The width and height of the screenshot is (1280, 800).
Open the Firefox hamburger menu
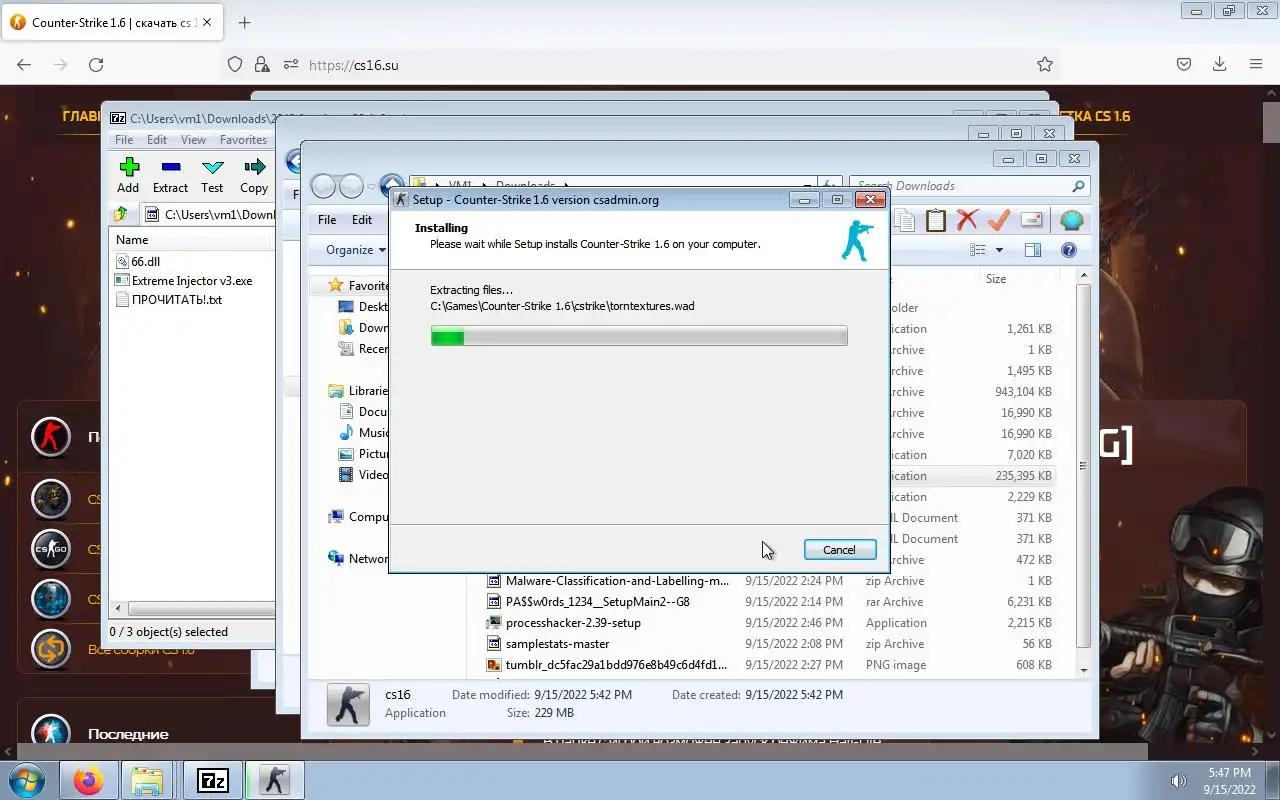click(1256, 65)
